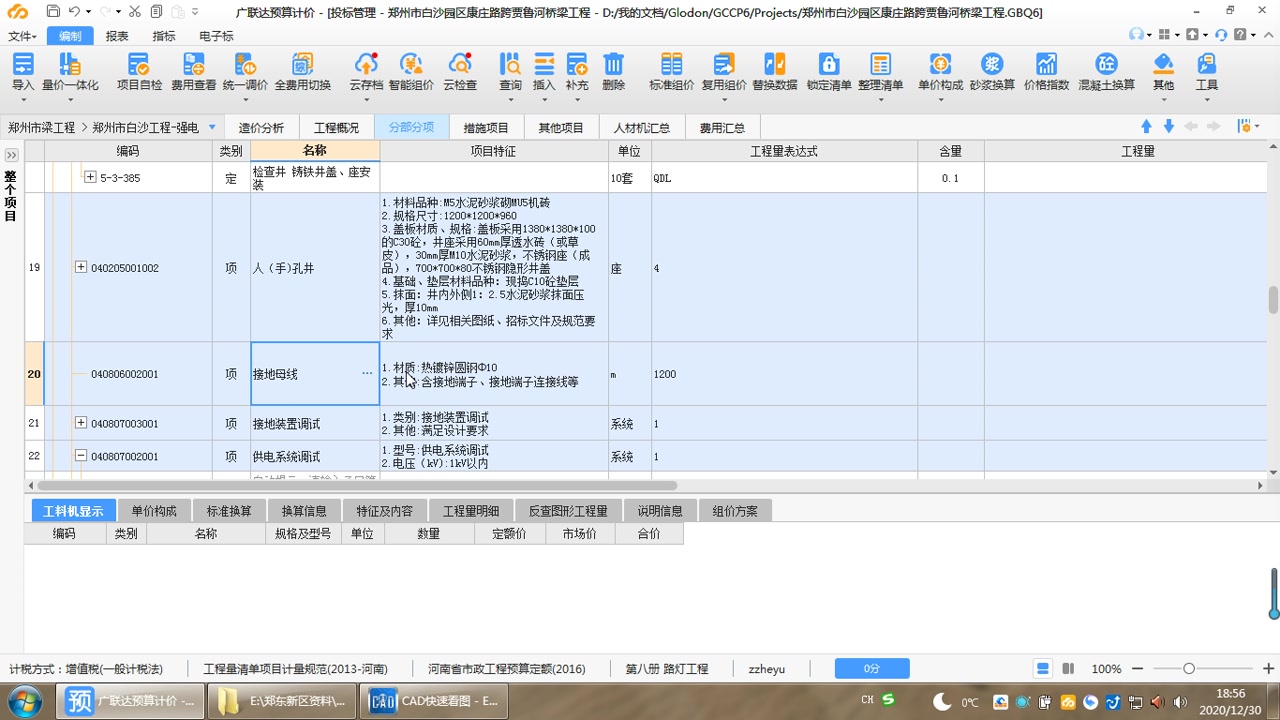
Task: Switch to the 报表 ribbon tab
Action: tap(117, 36)
